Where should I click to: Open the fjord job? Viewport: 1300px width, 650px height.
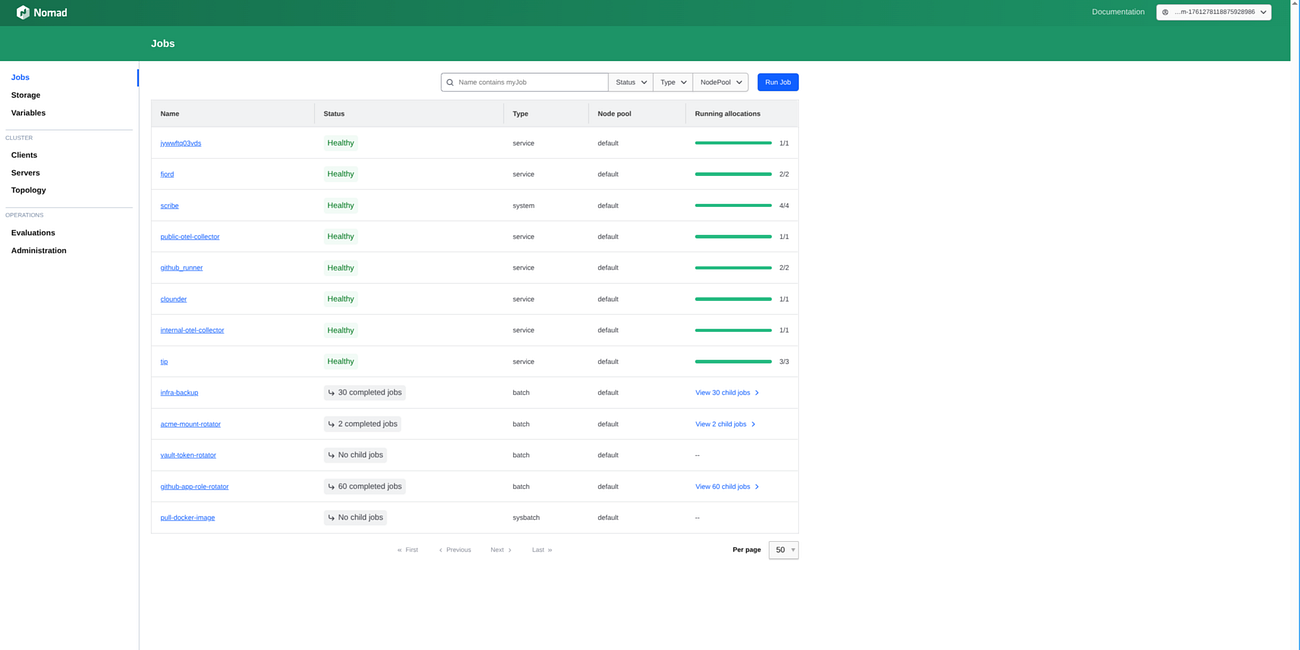click(x=167, y=174)
